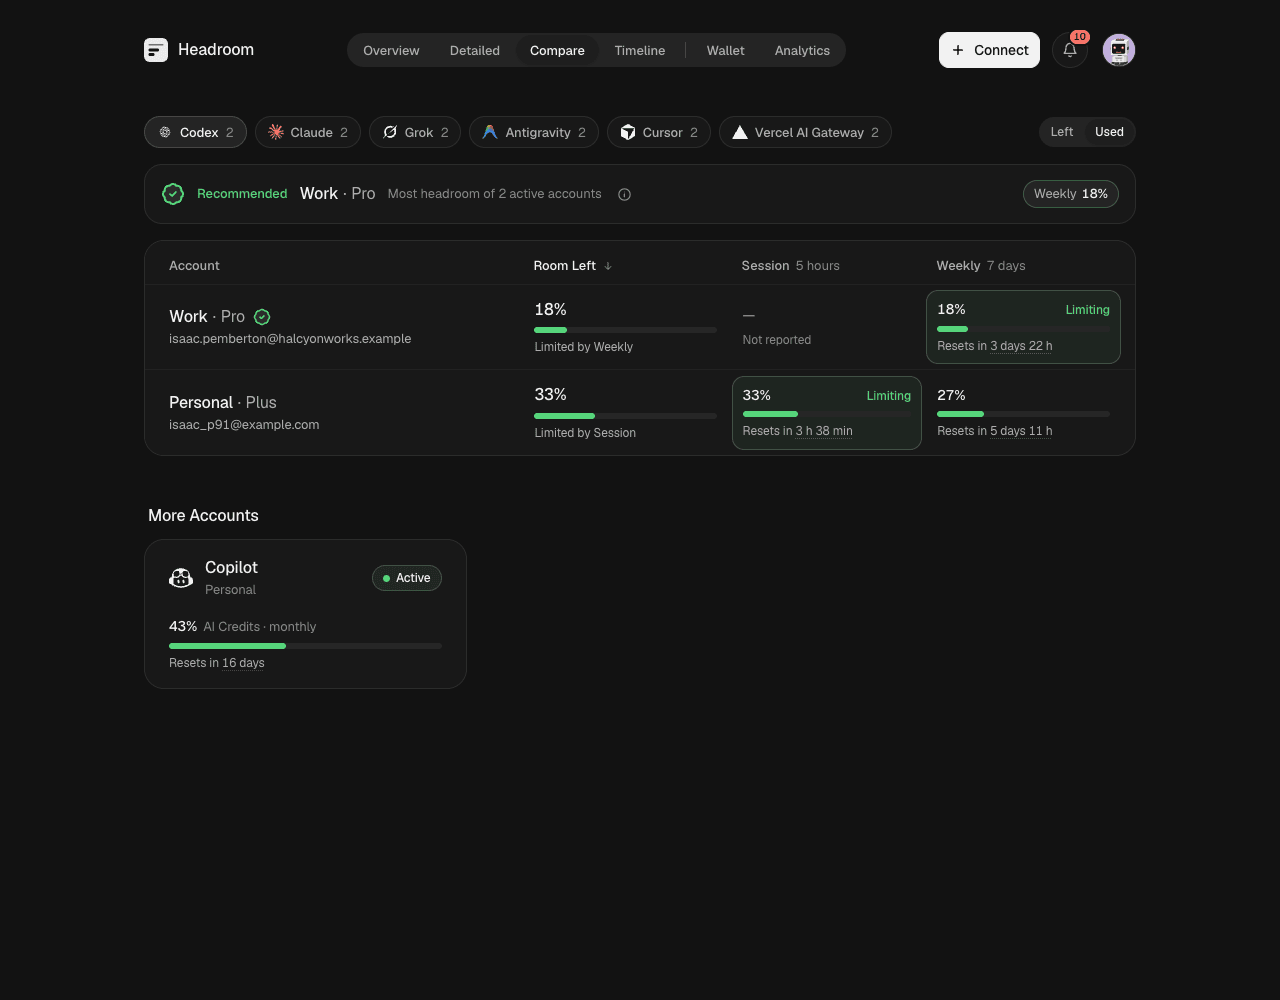Click the Active status badge on Copilot
Viewport: 1280px width, 1000px height.
click(x=407, y=578)
